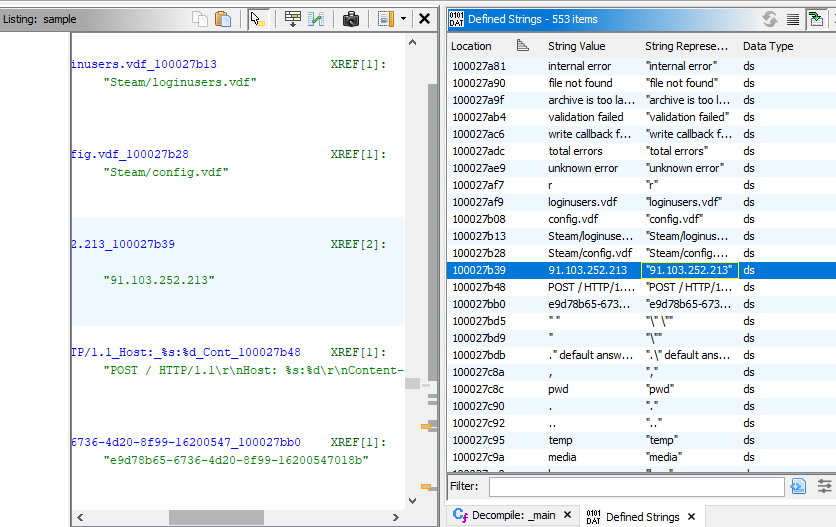This screenshot has width=836, height=527.
Task: Select the Defined Strings tab
Action: [641, 516]
